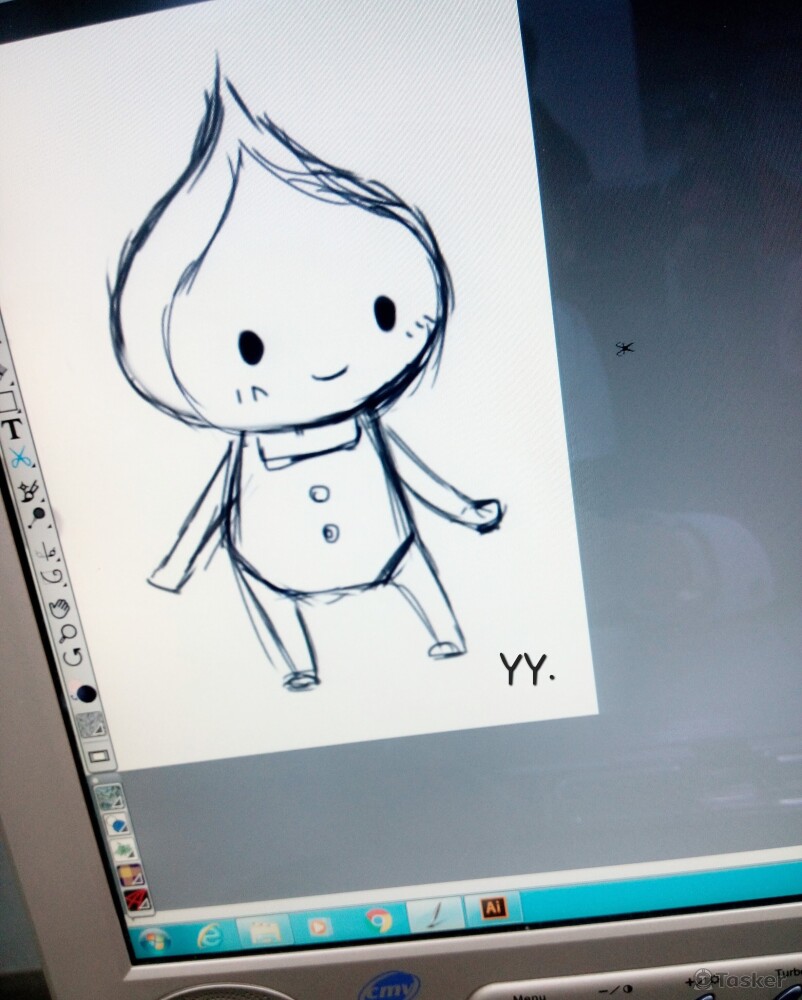Select the Hand tool

tap(59, 606)
